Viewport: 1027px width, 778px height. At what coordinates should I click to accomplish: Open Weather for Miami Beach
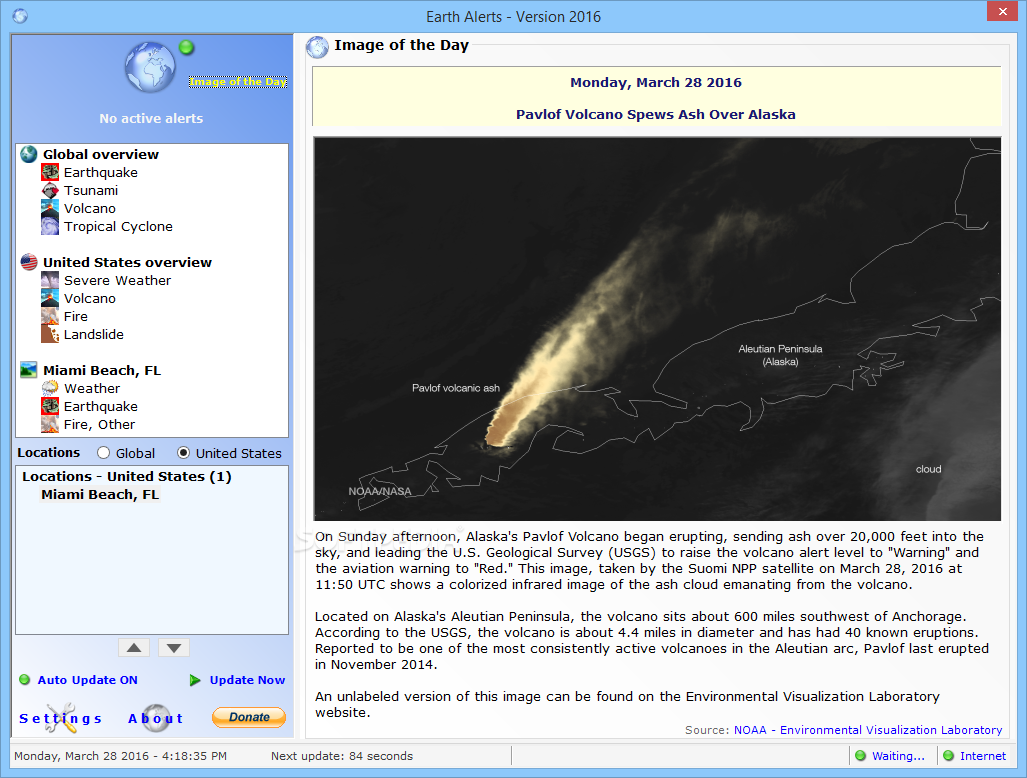(92, 388)
